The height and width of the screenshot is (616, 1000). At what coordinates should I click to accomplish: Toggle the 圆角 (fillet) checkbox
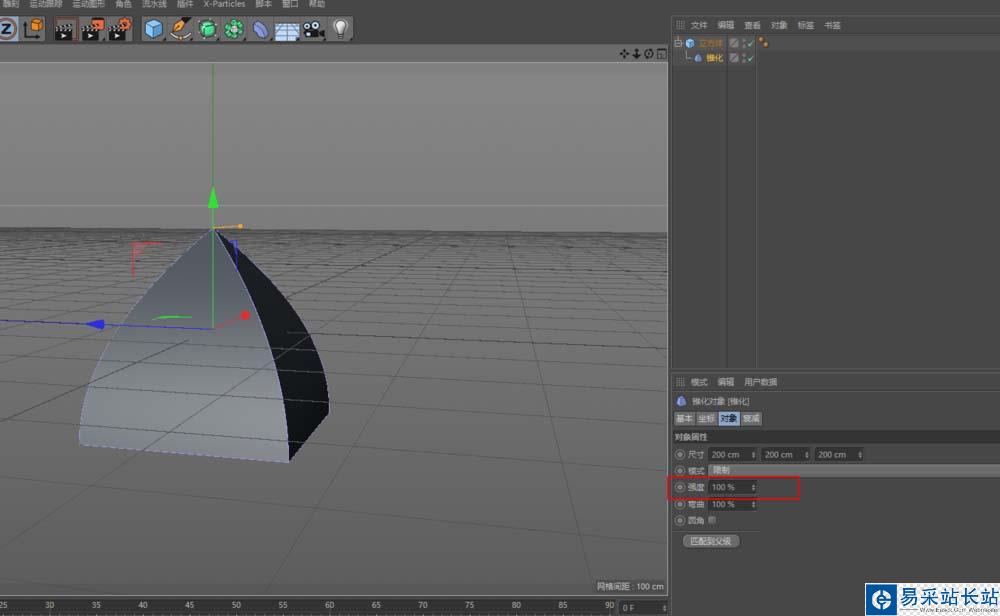pyautogui.click(x=712, y=520)
